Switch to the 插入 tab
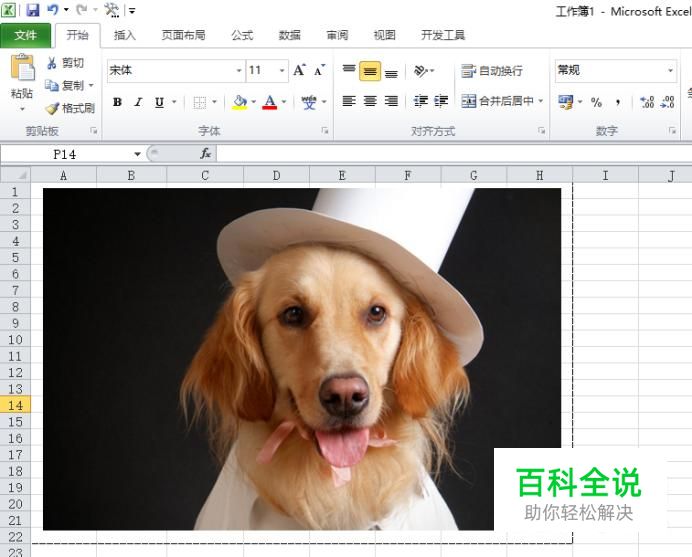 click(x=124, y=35)
